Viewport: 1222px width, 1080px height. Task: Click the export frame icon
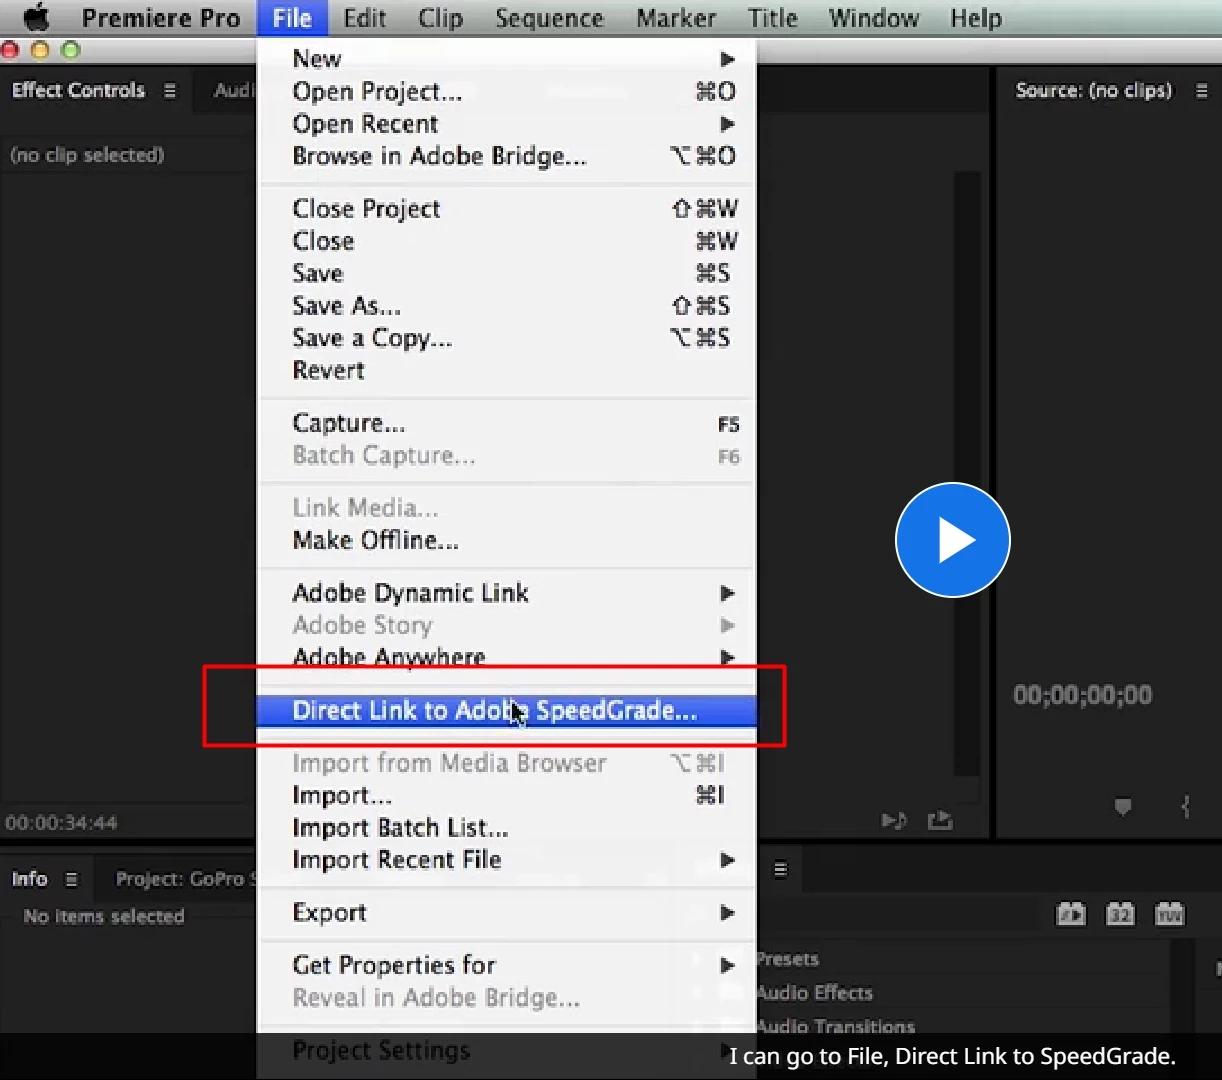[x=940, y=821]
